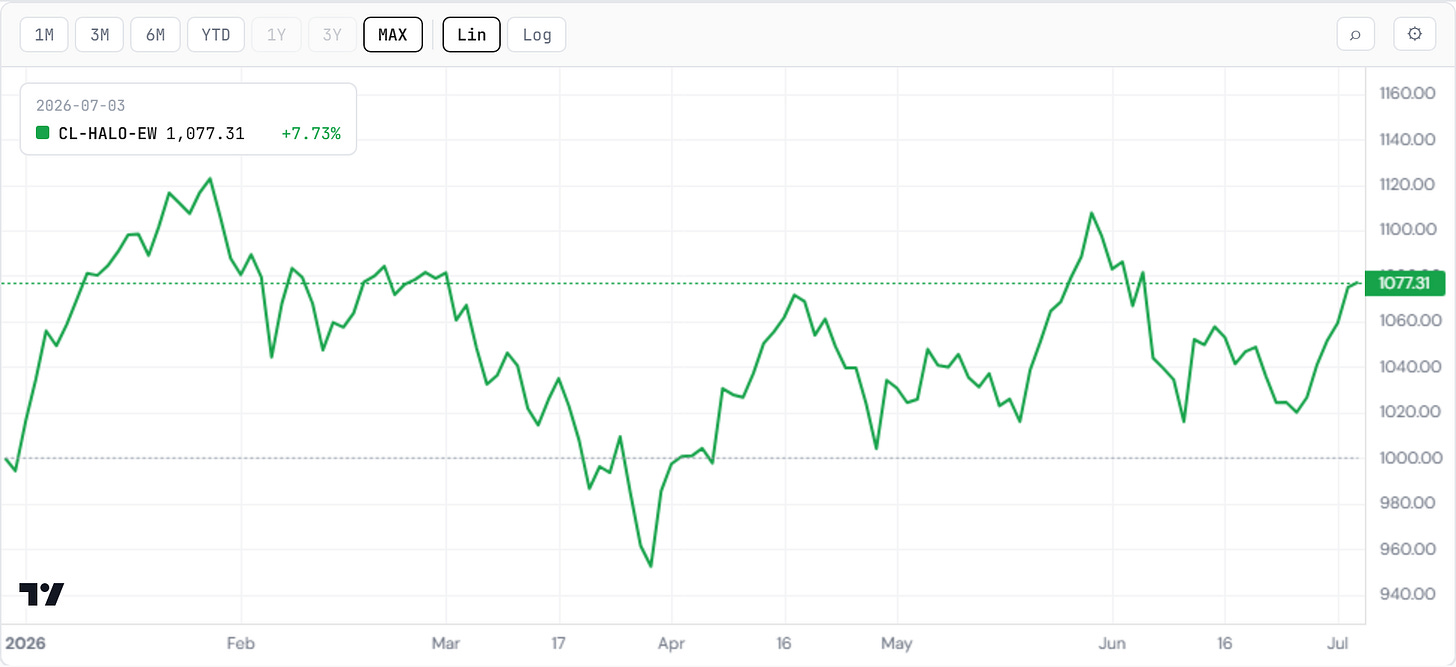This screenshot has width=1456, height=667.
Task: Click the Jun label on time axis
Action: pos(1113,646)
